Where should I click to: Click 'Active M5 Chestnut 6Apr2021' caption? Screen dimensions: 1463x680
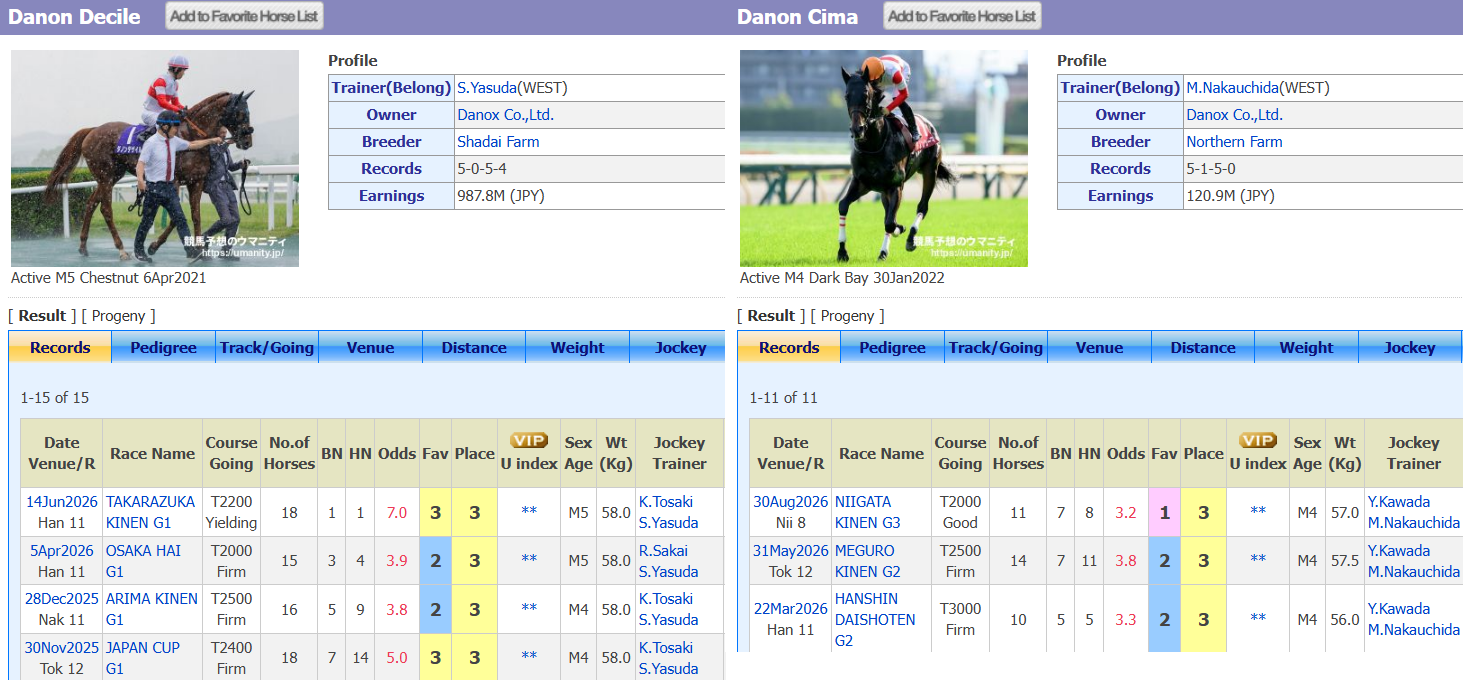109,278
